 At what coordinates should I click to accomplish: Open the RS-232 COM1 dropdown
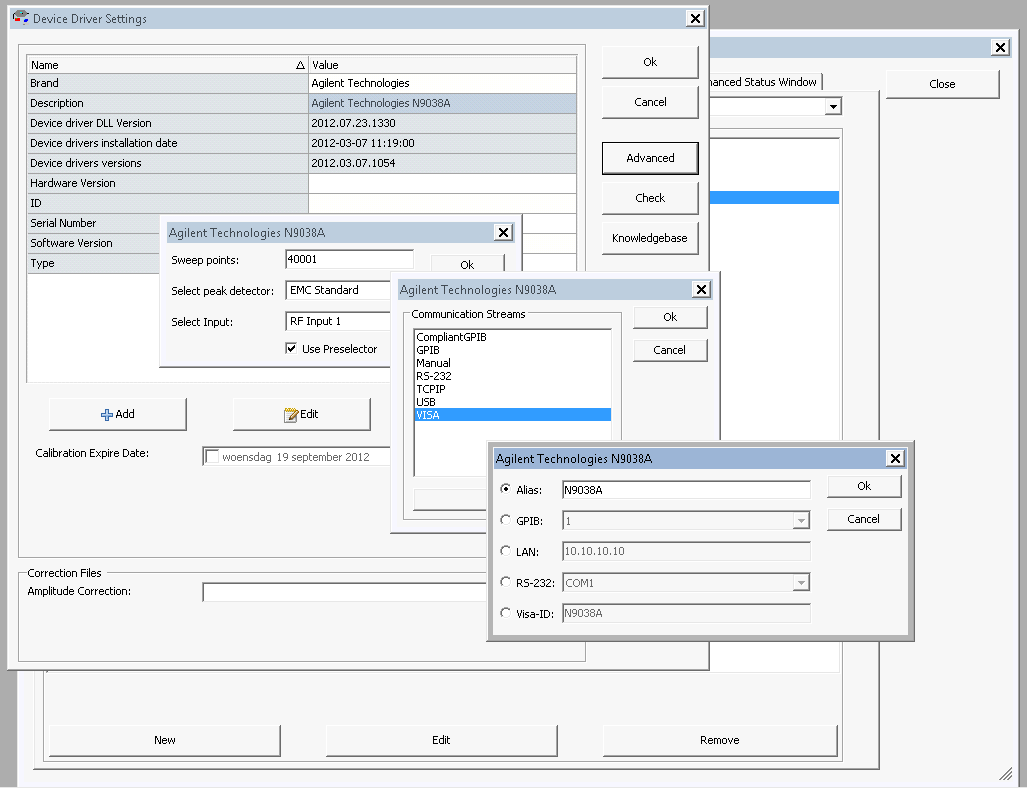[x=801, y=582]
